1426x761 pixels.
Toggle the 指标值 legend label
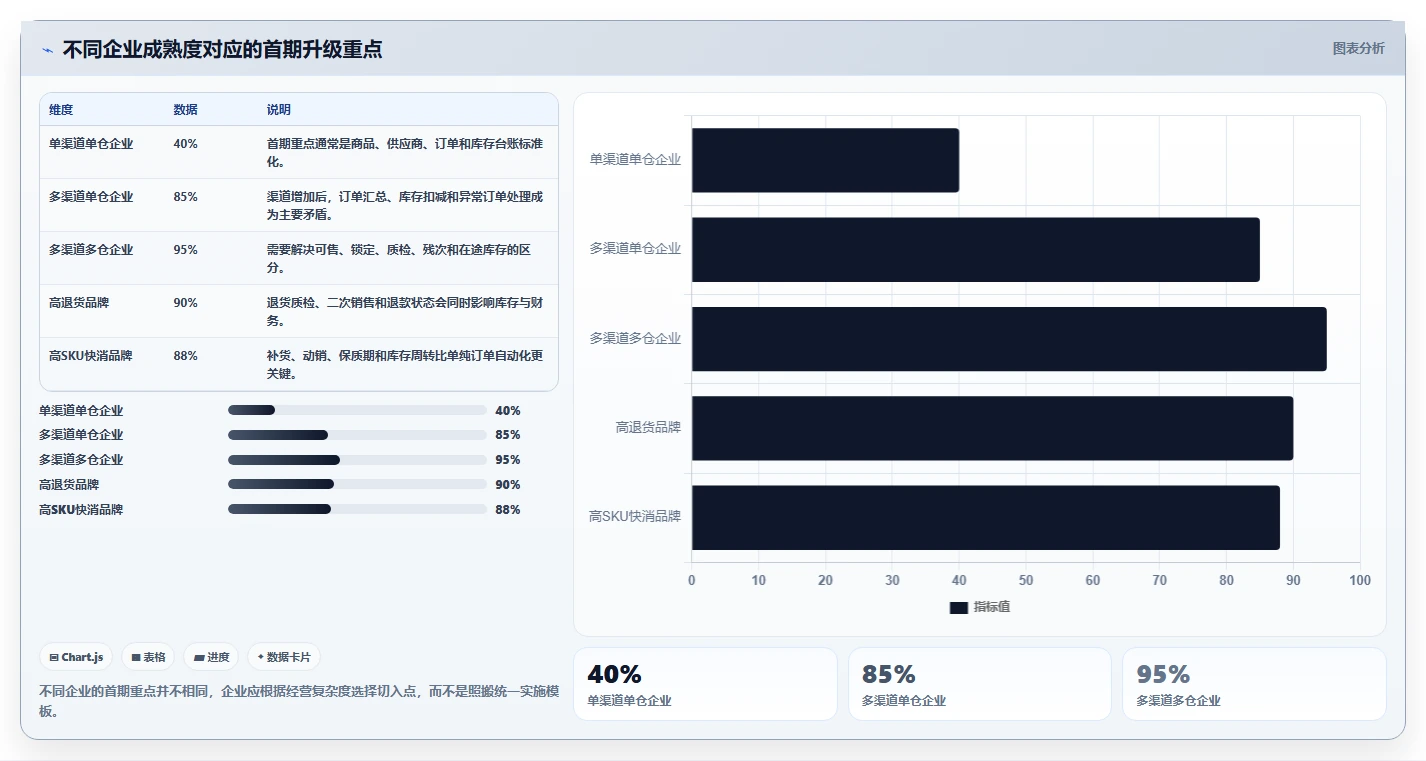(x=992, y=608)
